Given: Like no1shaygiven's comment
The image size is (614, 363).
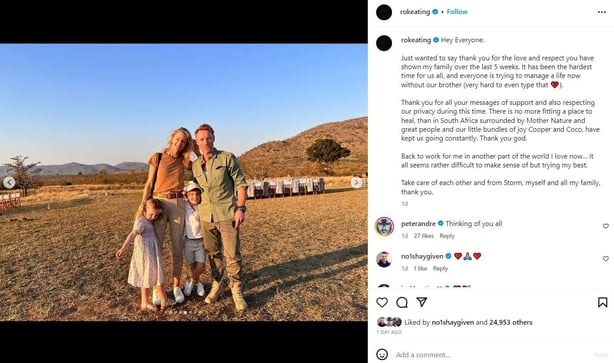Looking at the screenshot, I should 605,259.
